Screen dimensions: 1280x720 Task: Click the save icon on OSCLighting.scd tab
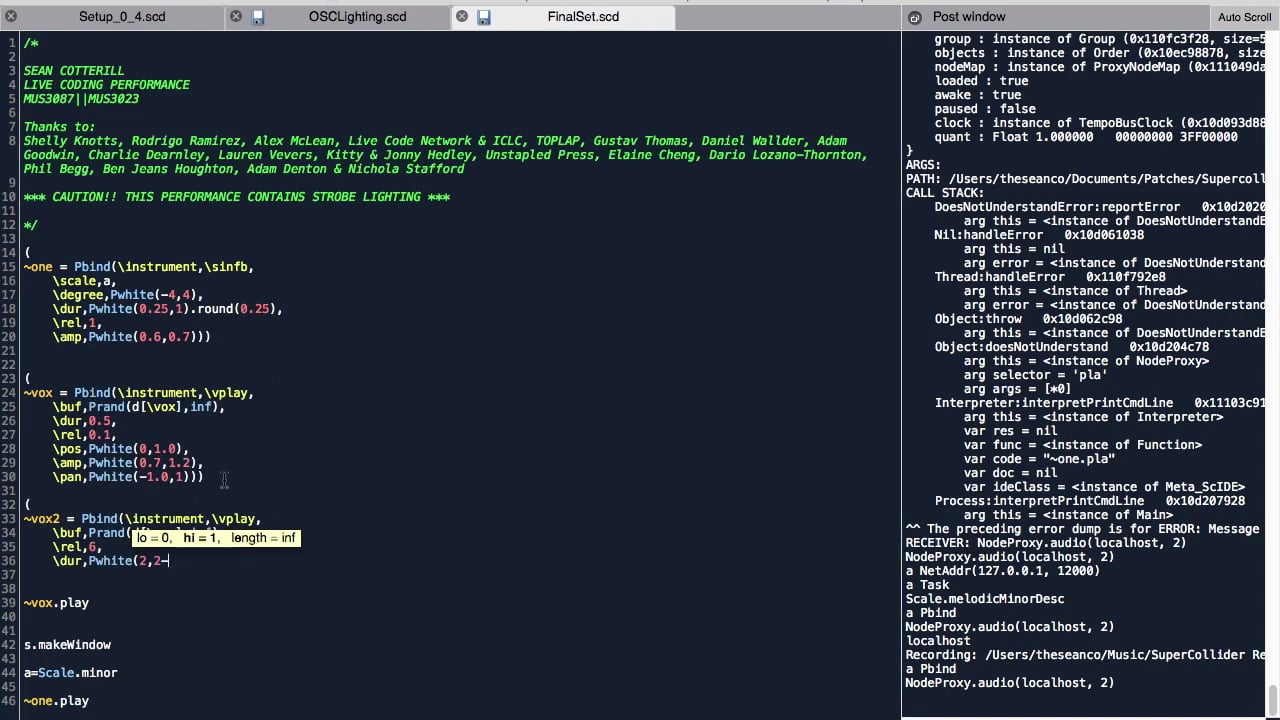point(258,17)
